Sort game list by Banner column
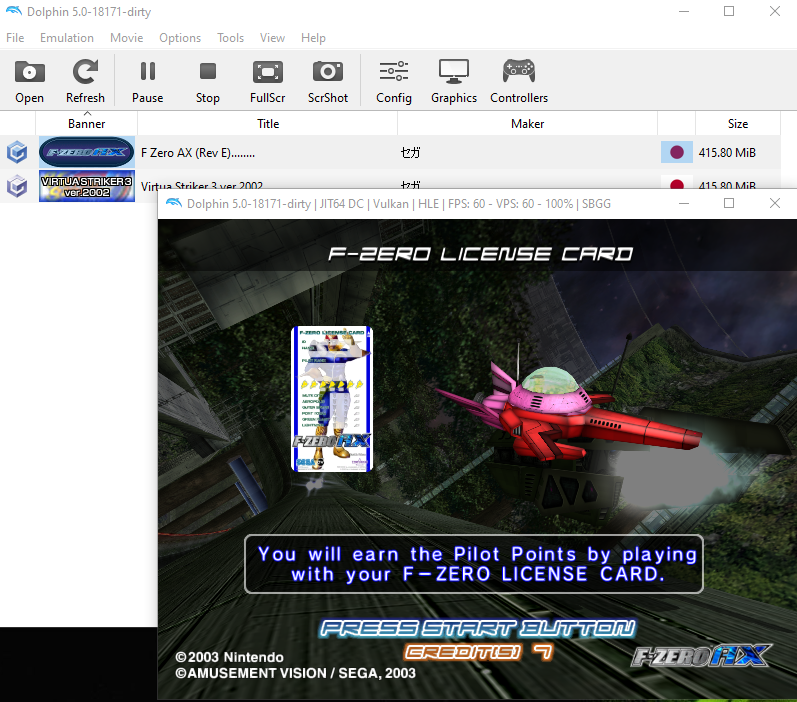The image size is (797, 702). [x=86, y=124]
